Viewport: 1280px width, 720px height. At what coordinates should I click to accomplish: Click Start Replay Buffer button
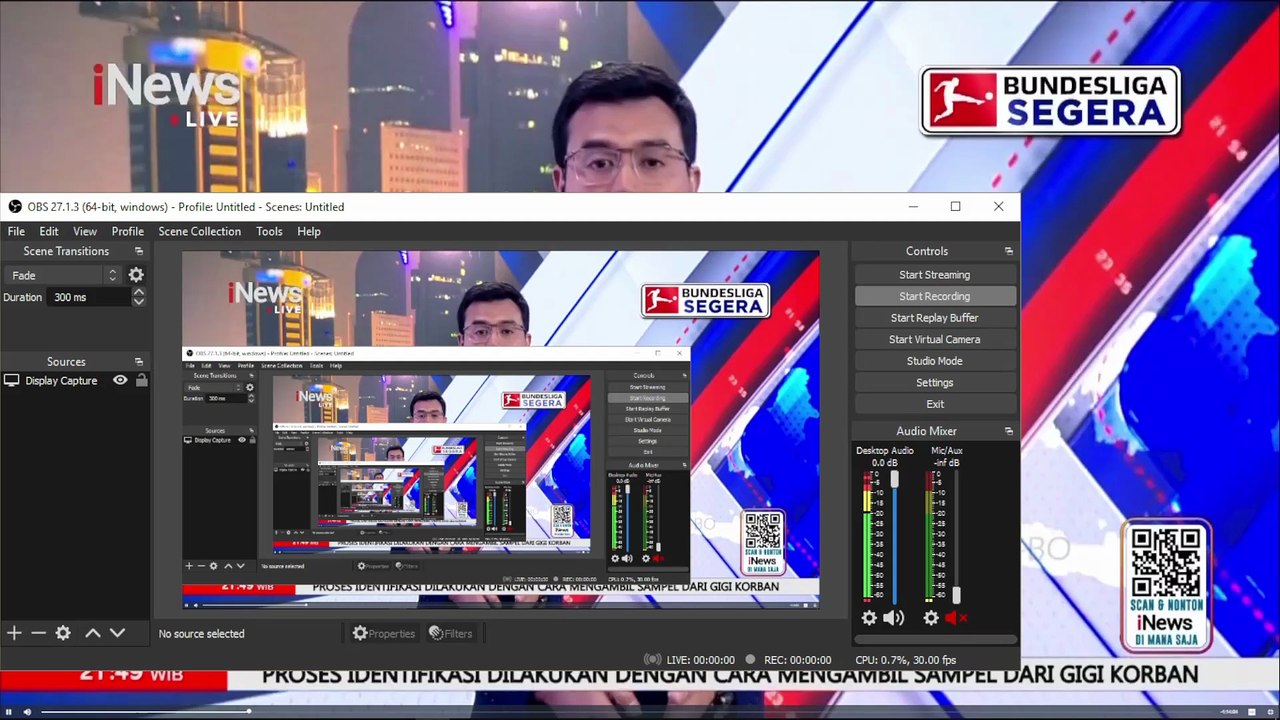(934, 318)
